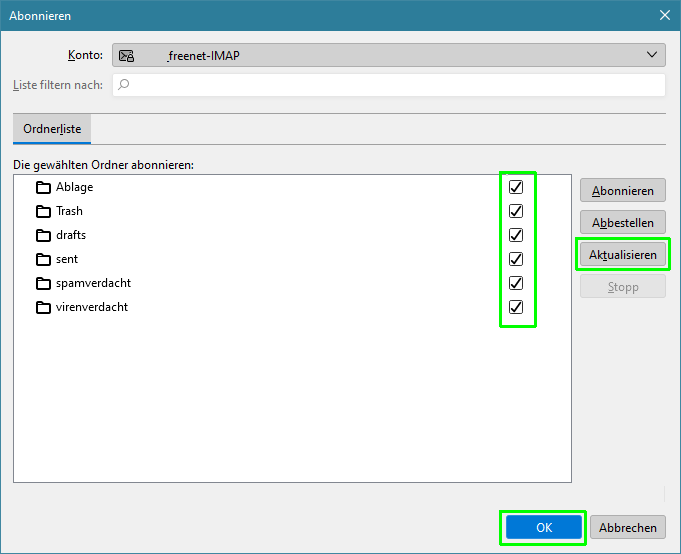This screenshot has height=554, width=681.
Task: Click the mail account icon in Konto
Action: point(127,56)
